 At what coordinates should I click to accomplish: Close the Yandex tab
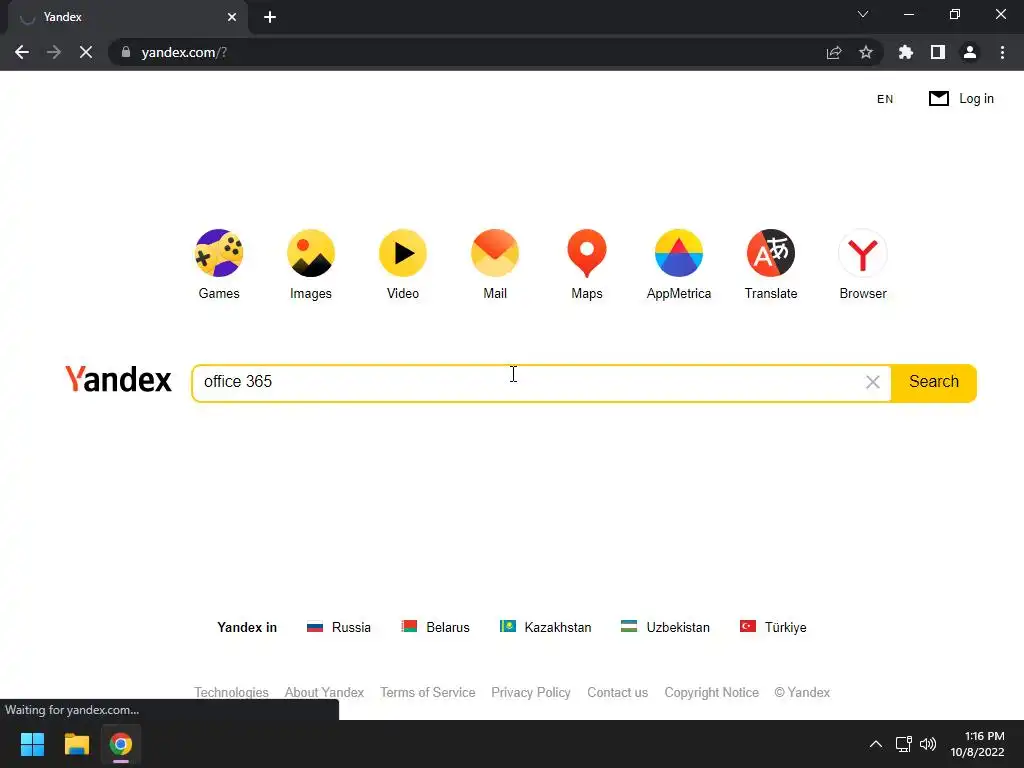(x=232, y=17)
